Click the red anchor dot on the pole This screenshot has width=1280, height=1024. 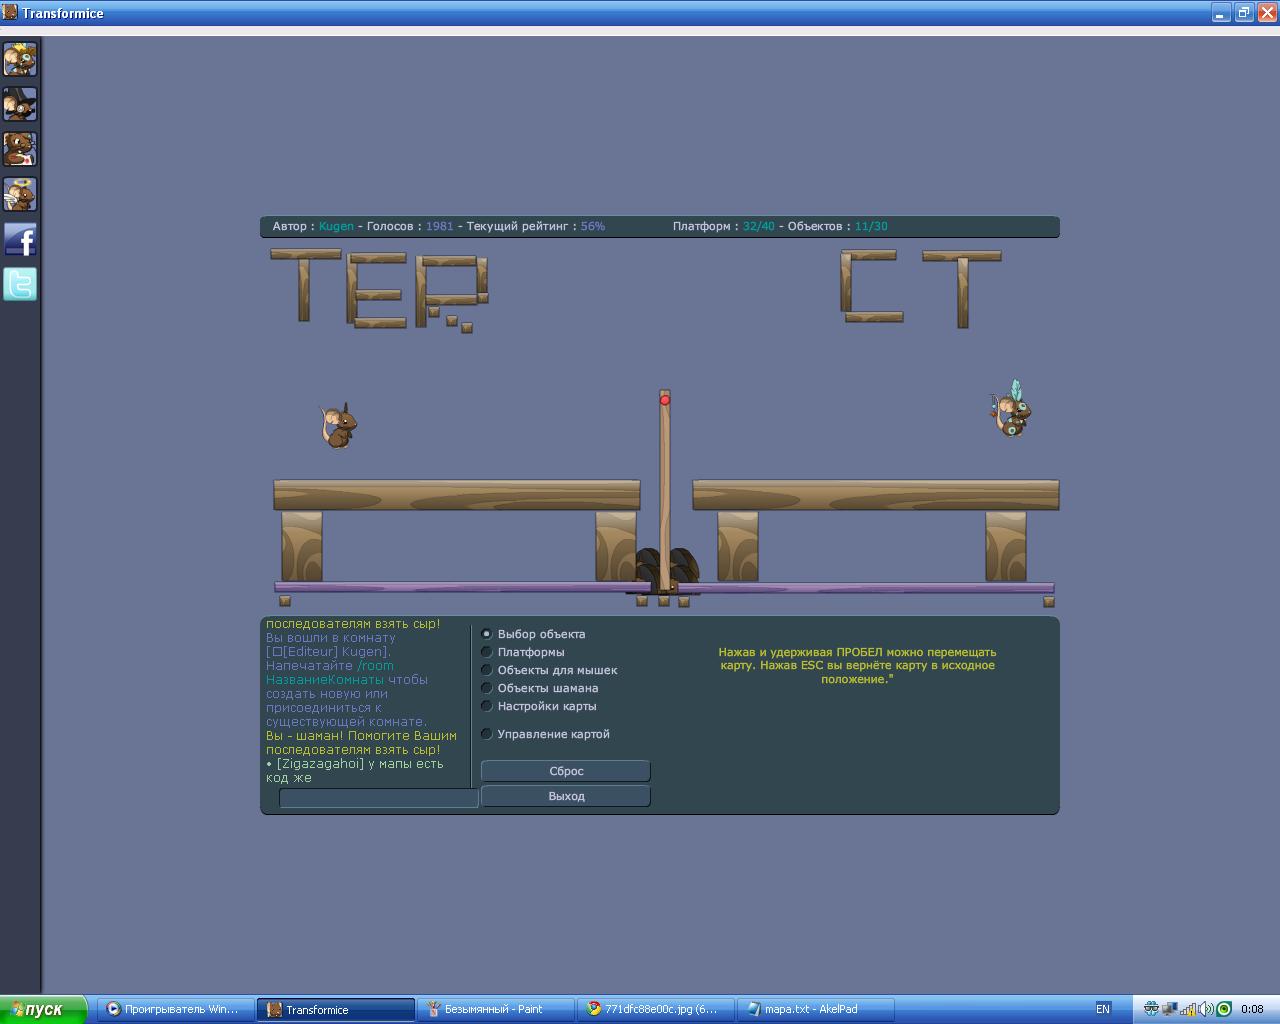tap(664, 400)
